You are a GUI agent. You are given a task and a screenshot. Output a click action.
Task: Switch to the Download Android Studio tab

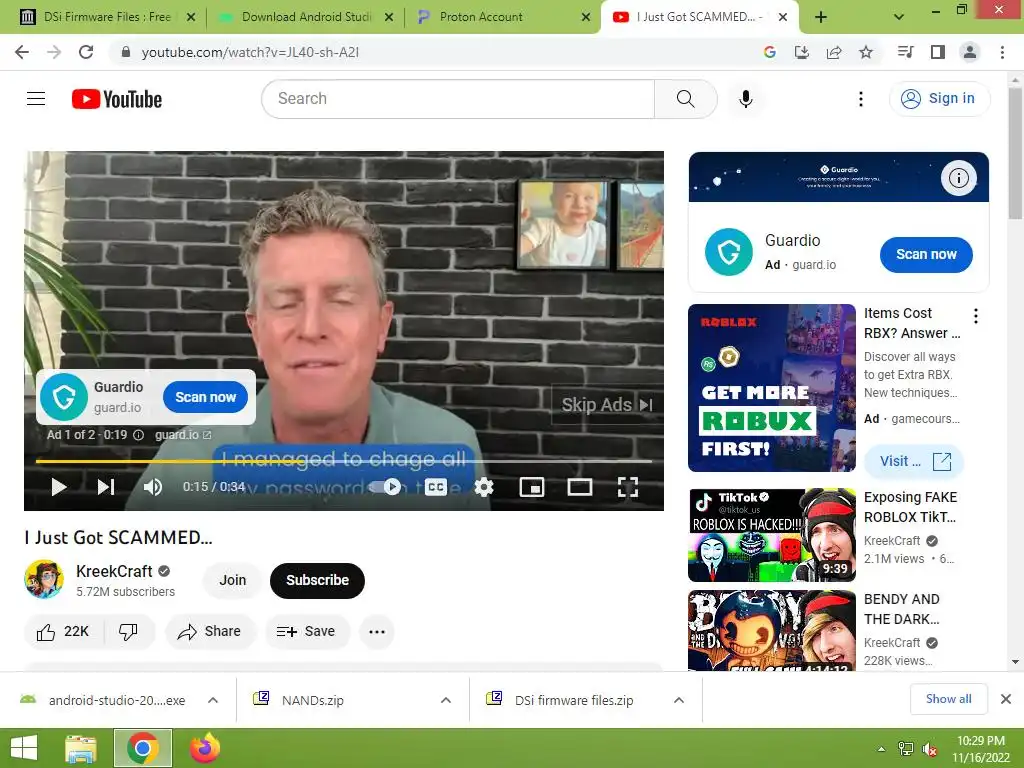click(x=304, y=17)
